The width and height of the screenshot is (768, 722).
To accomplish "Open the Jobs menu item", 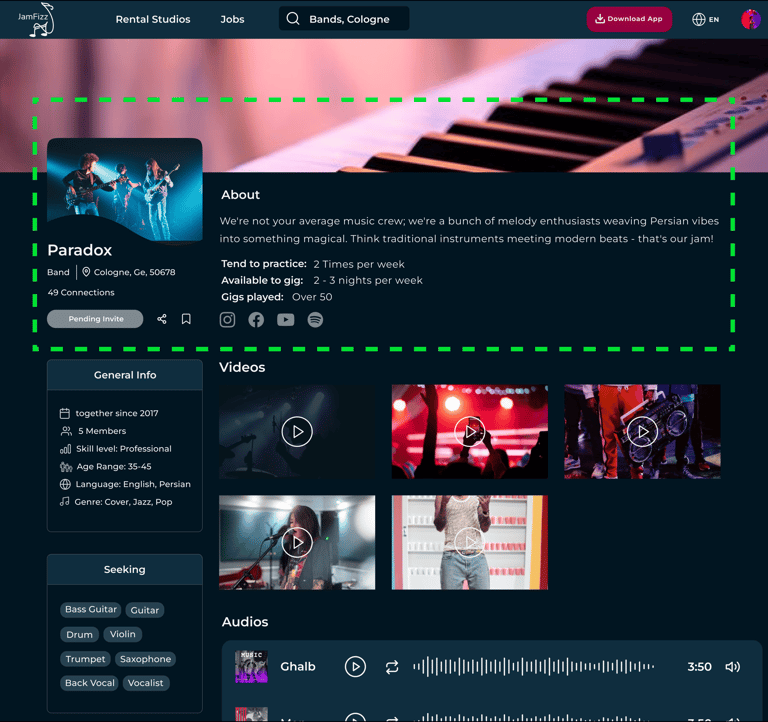I will pos(232,19).
